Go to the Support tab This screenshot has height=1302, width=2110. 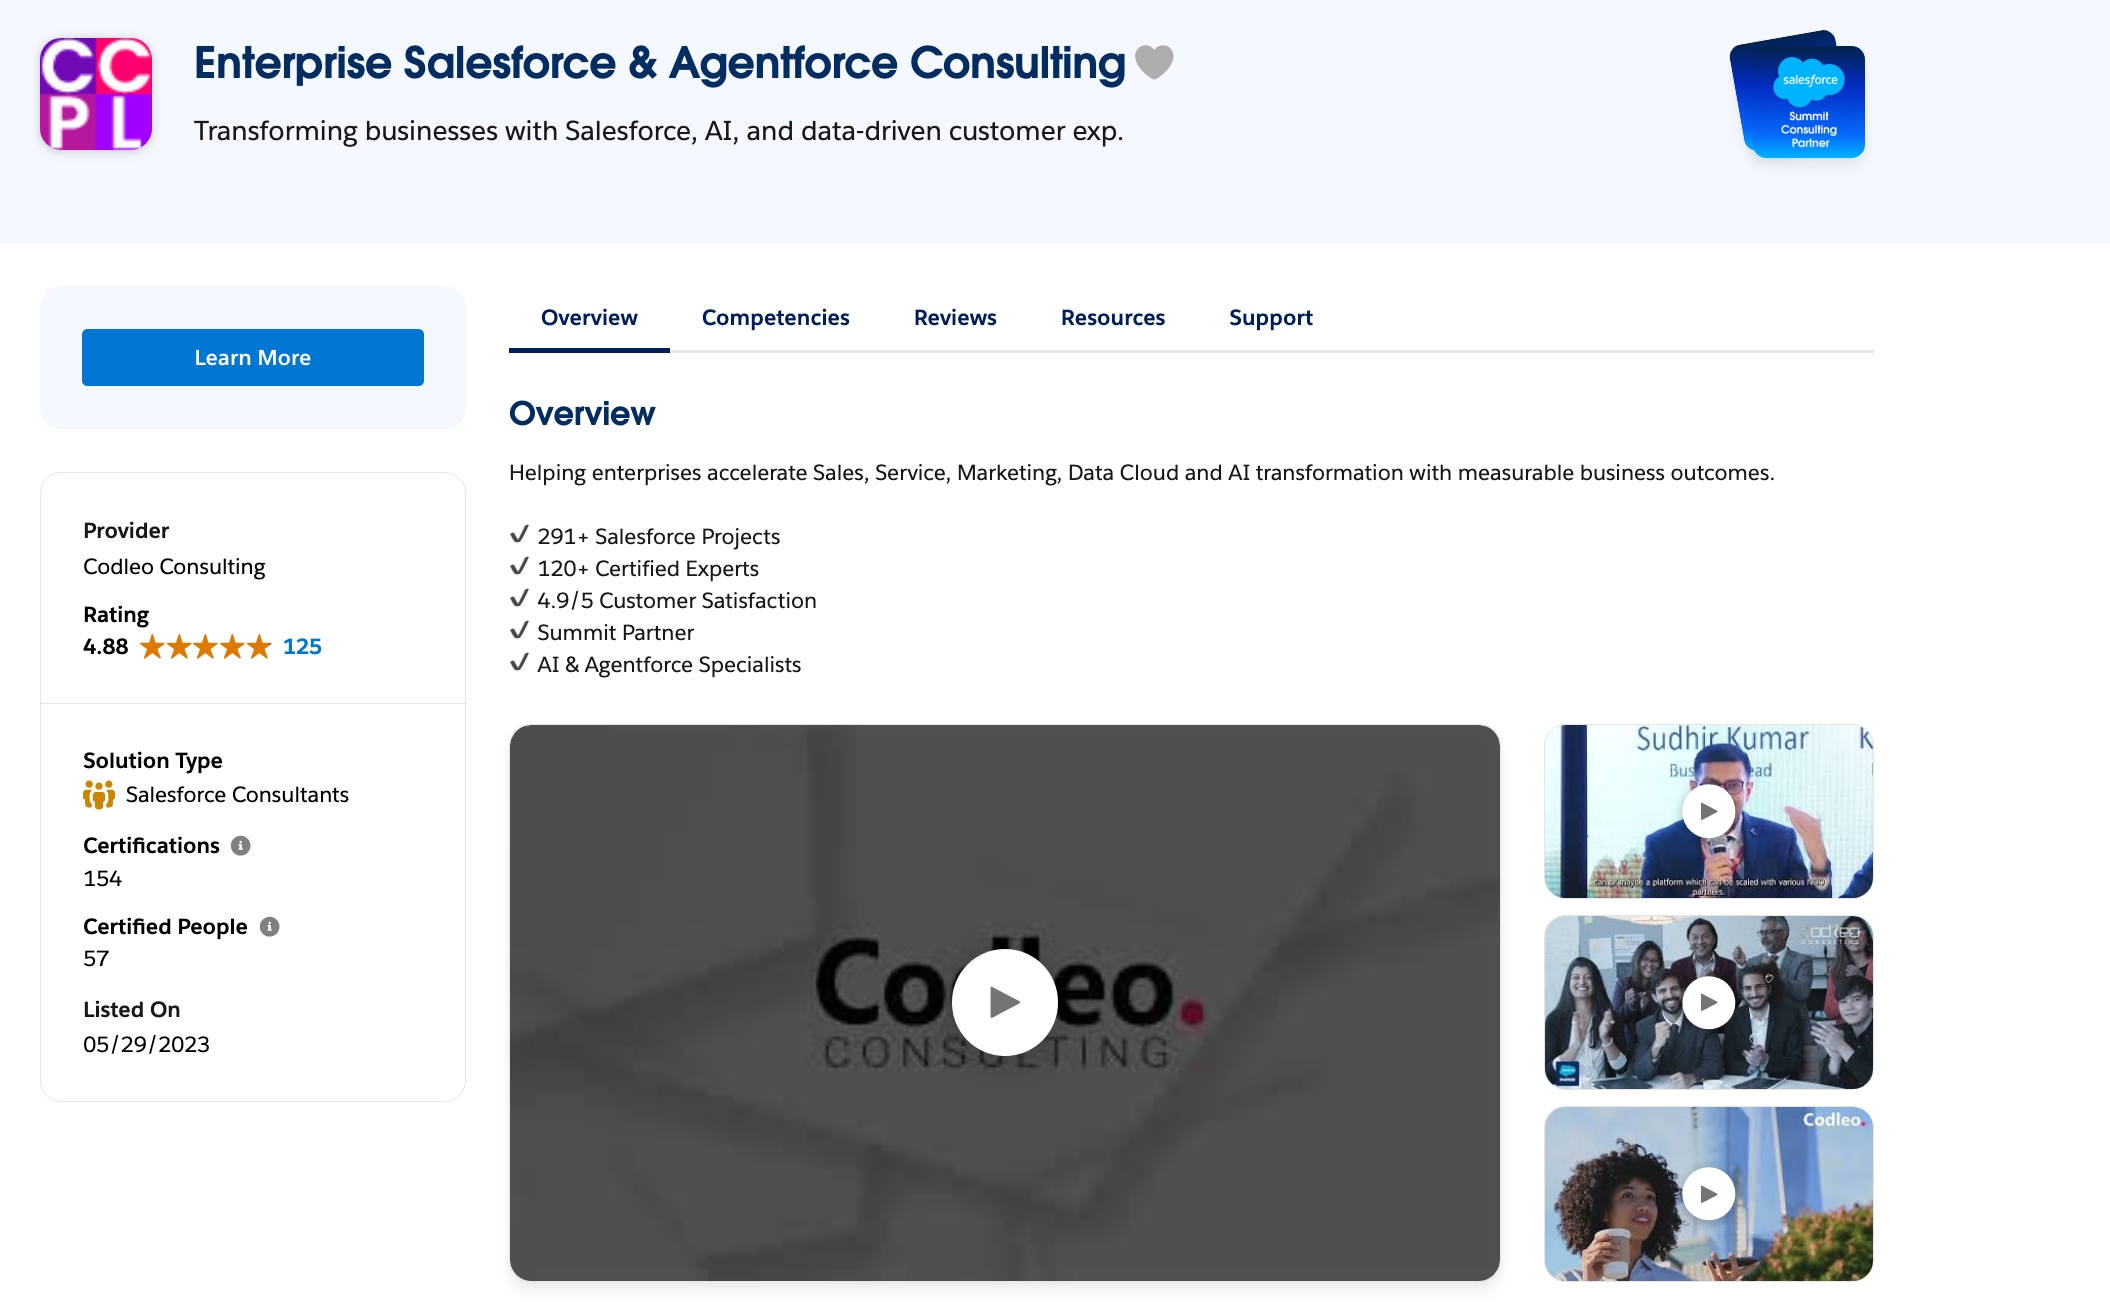tap(1271, 318)
